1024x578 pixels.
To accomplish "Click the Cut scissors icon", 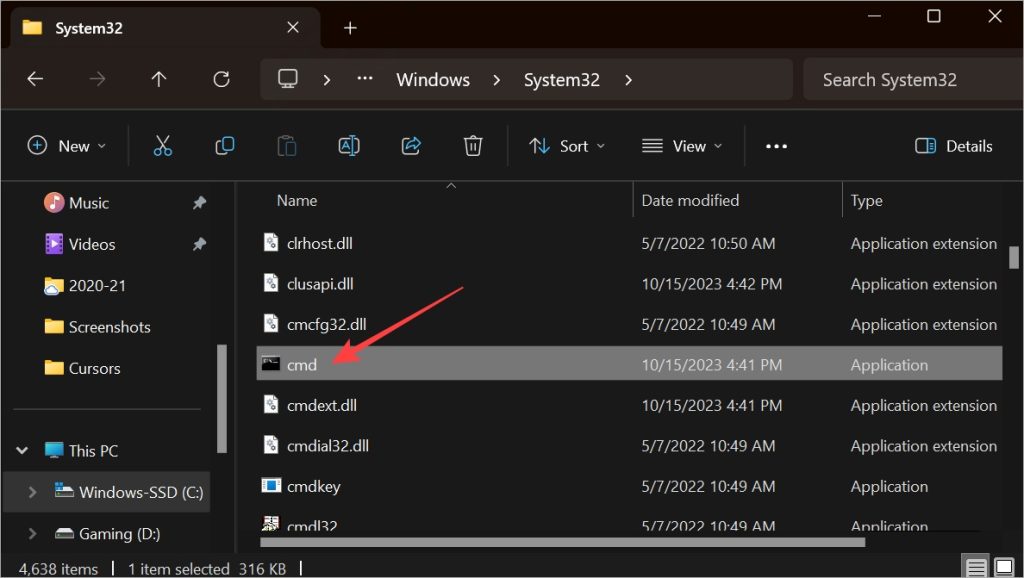I will tap(162, 146).
